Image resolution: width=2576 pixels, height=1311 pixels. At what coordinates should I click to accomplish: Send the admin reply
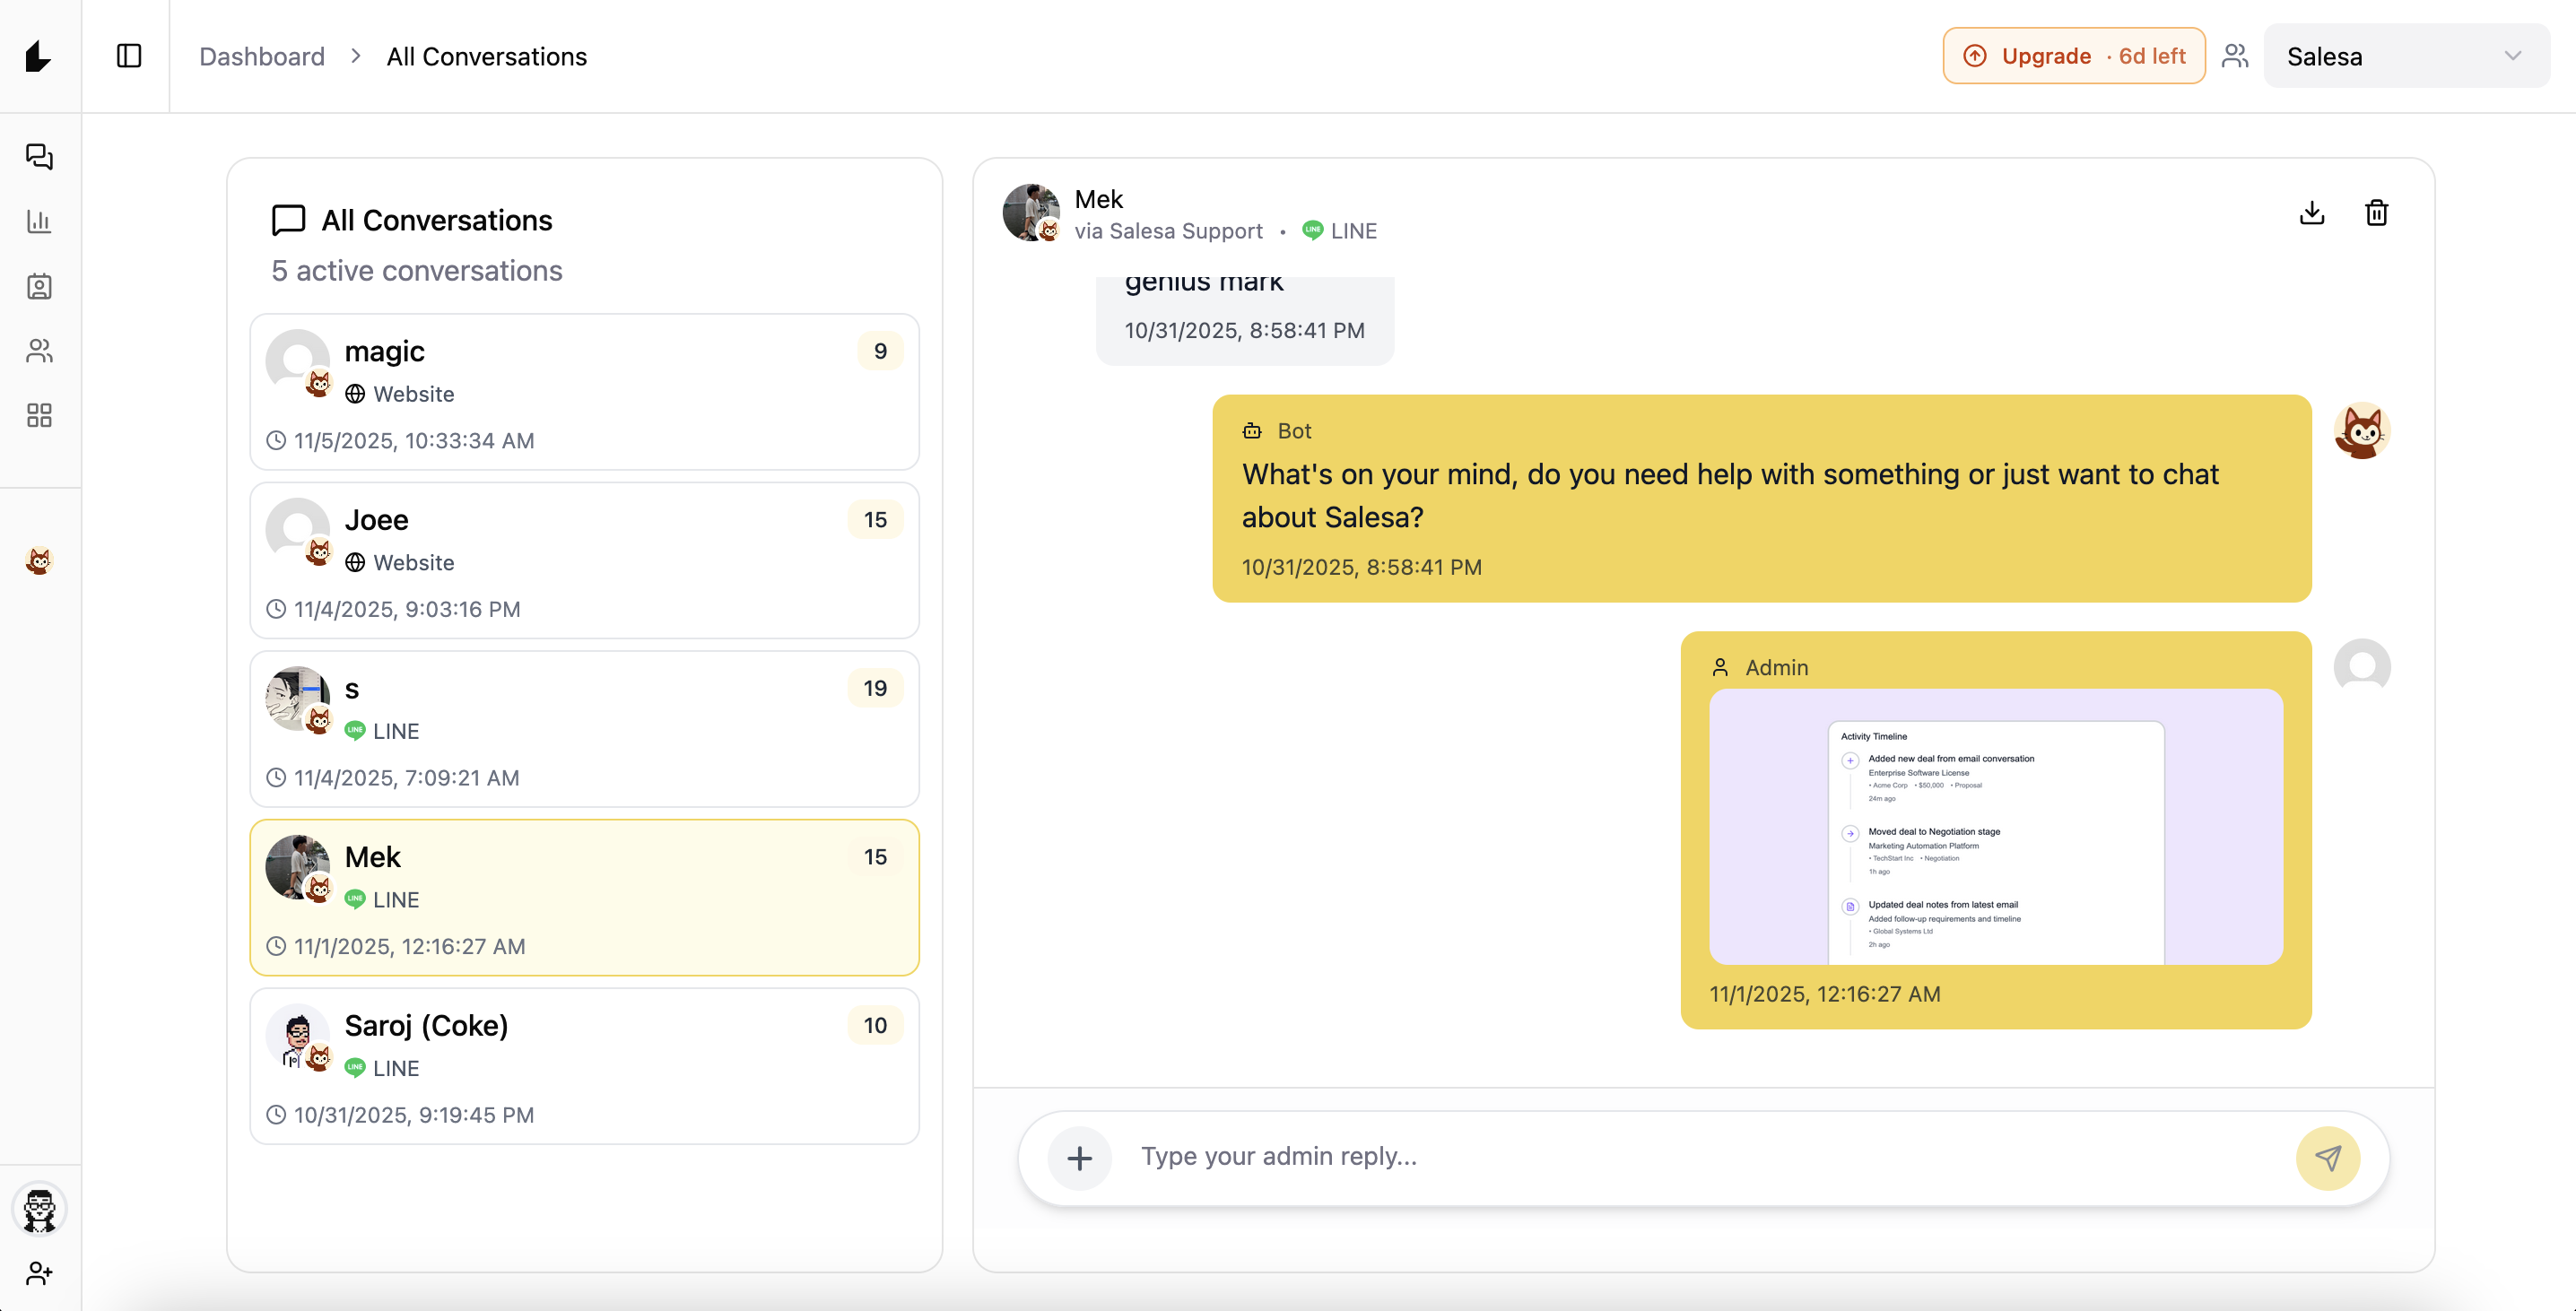coord(2329,1158)
